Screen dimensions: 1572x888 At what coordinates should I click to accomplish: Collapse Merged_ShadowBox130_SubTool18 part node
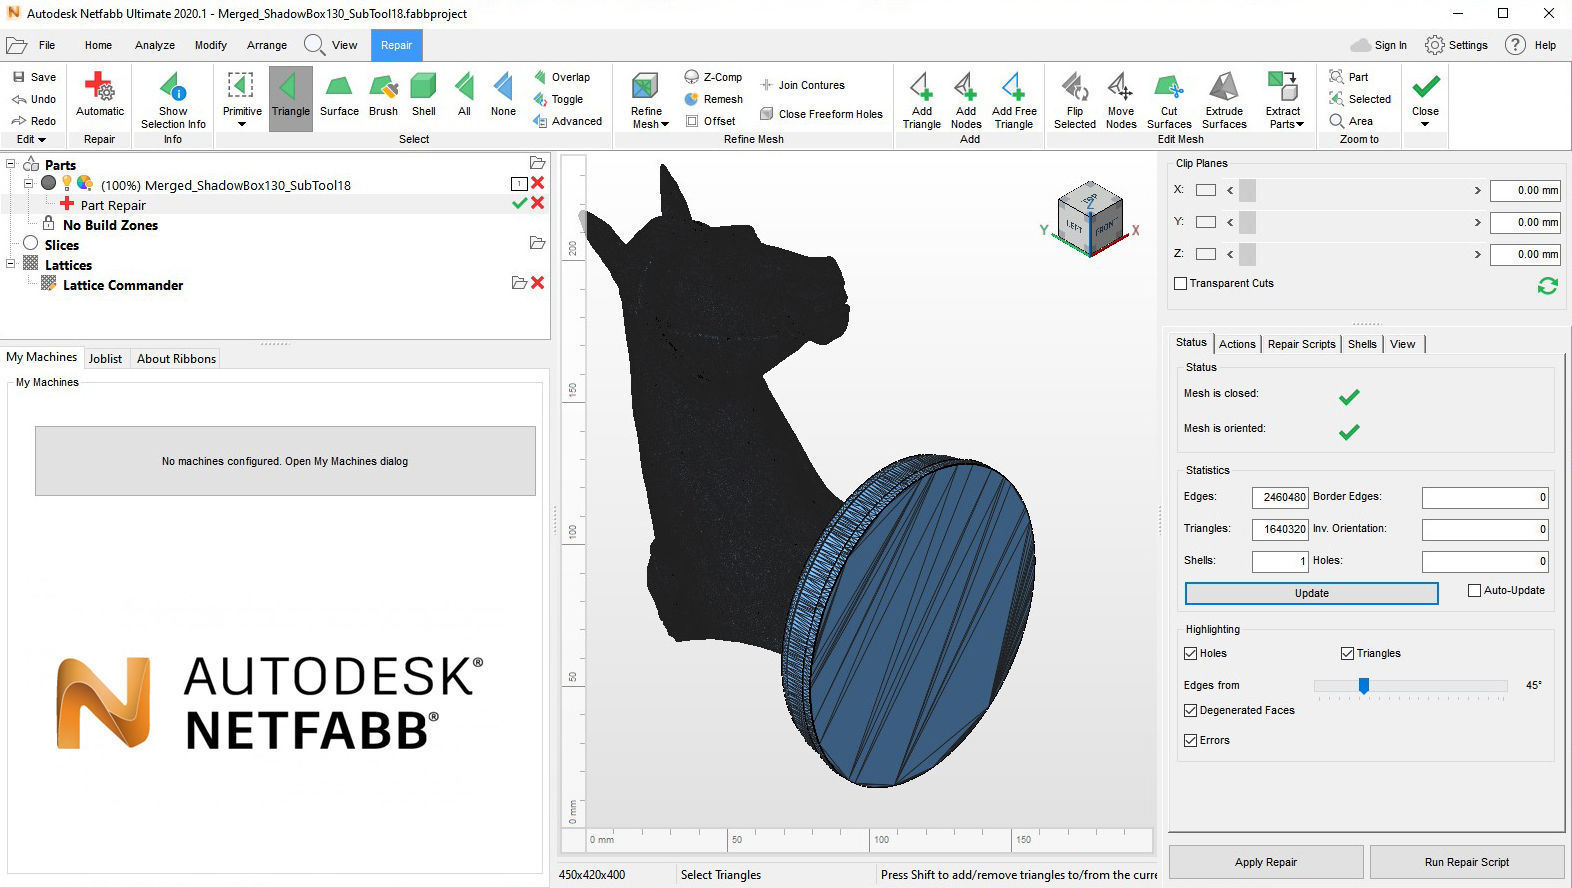point(29,184)
